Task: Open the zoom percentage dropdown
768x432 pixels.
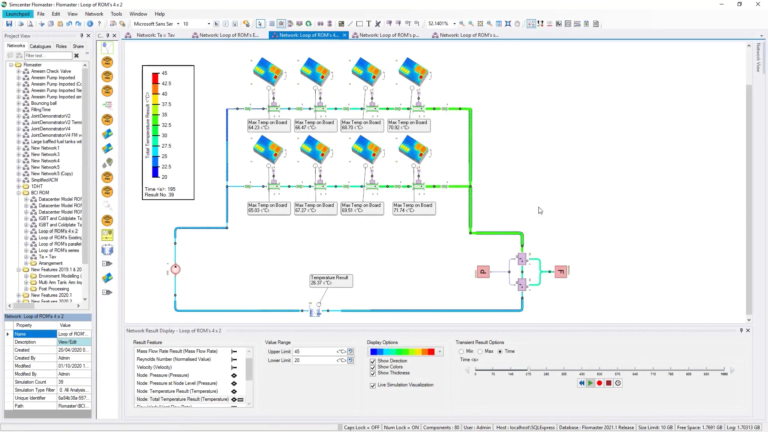Action: click(454, 24)
